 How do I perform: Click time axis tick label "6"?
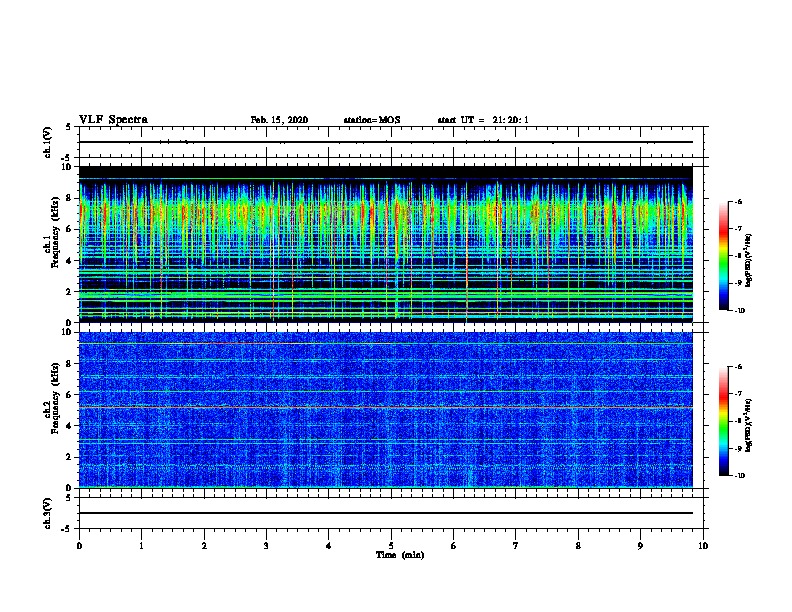453,545
